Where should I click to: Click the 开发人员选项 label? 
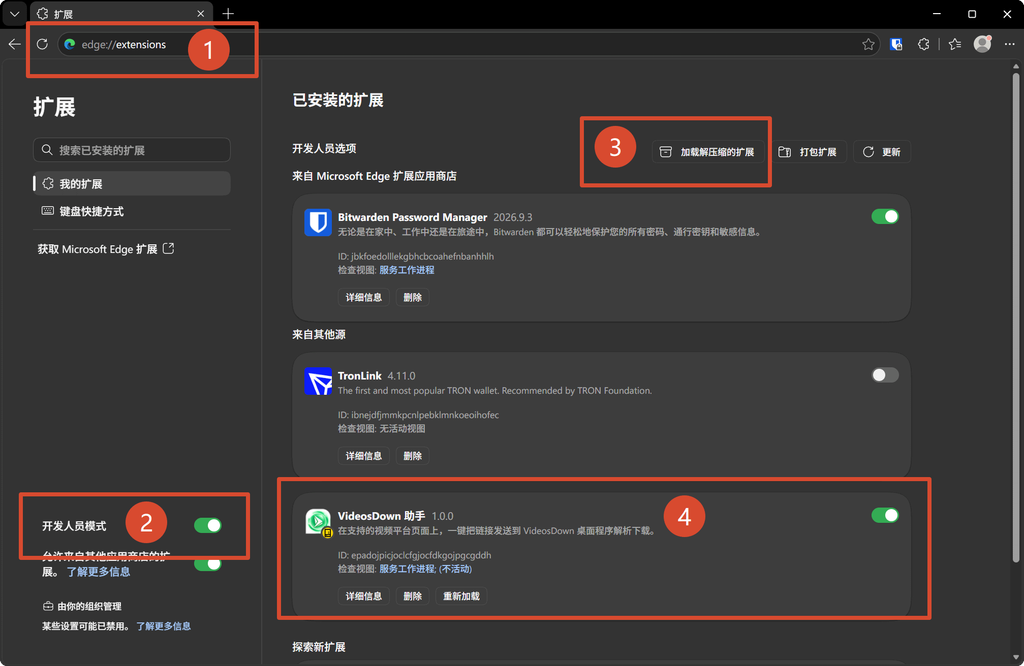[324, 149]
